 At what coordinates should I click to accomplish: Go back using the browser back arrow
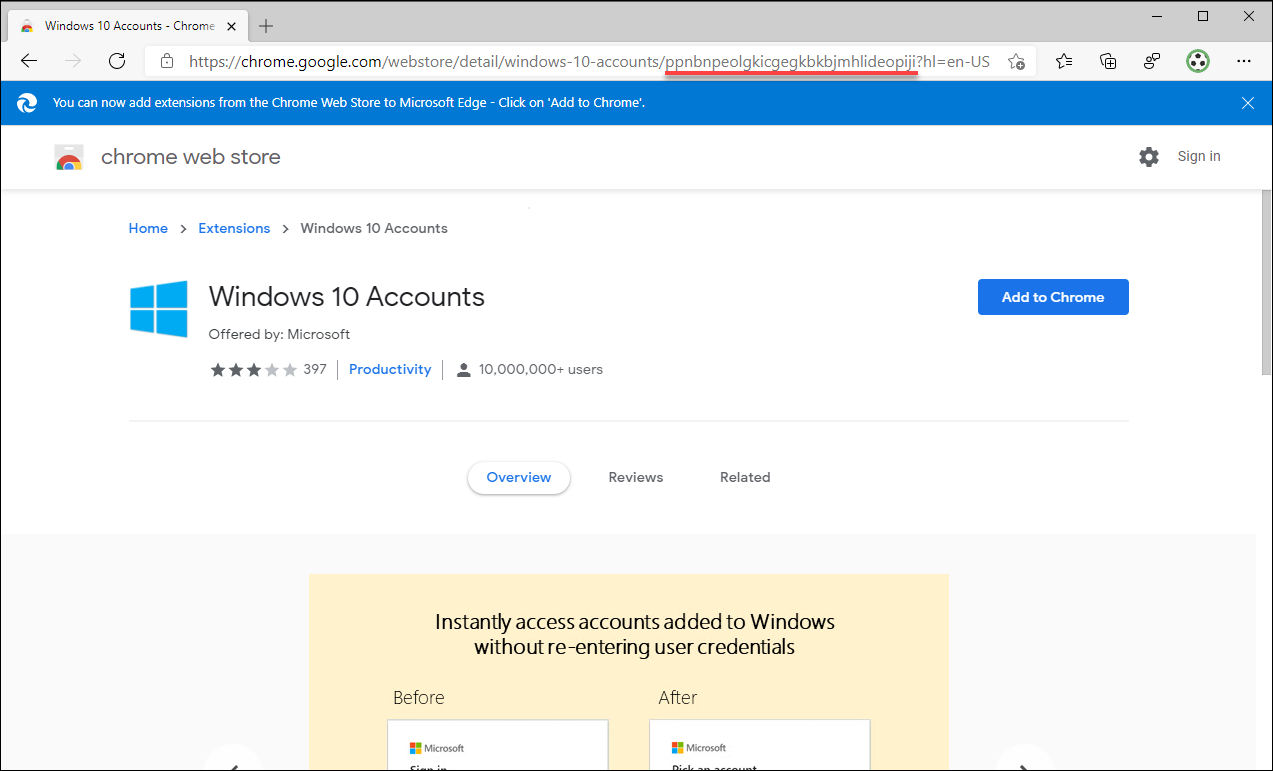29,61
